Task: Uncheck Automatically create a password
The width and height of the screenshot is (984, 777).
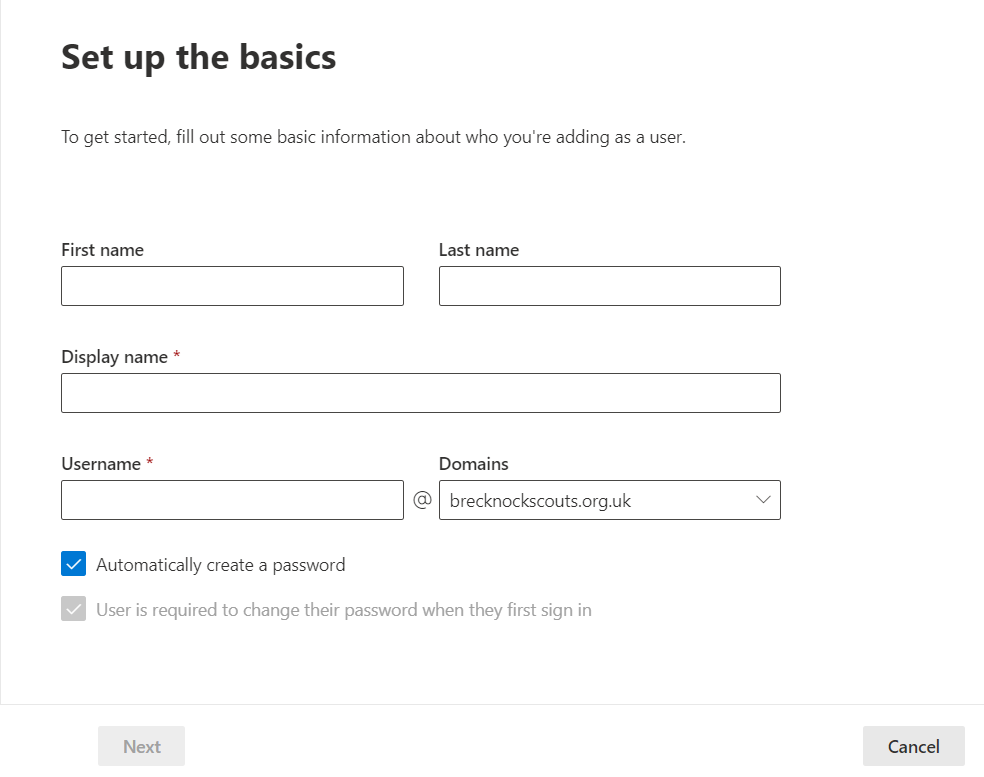Action: pyautogui.click(x=73, y=564)
